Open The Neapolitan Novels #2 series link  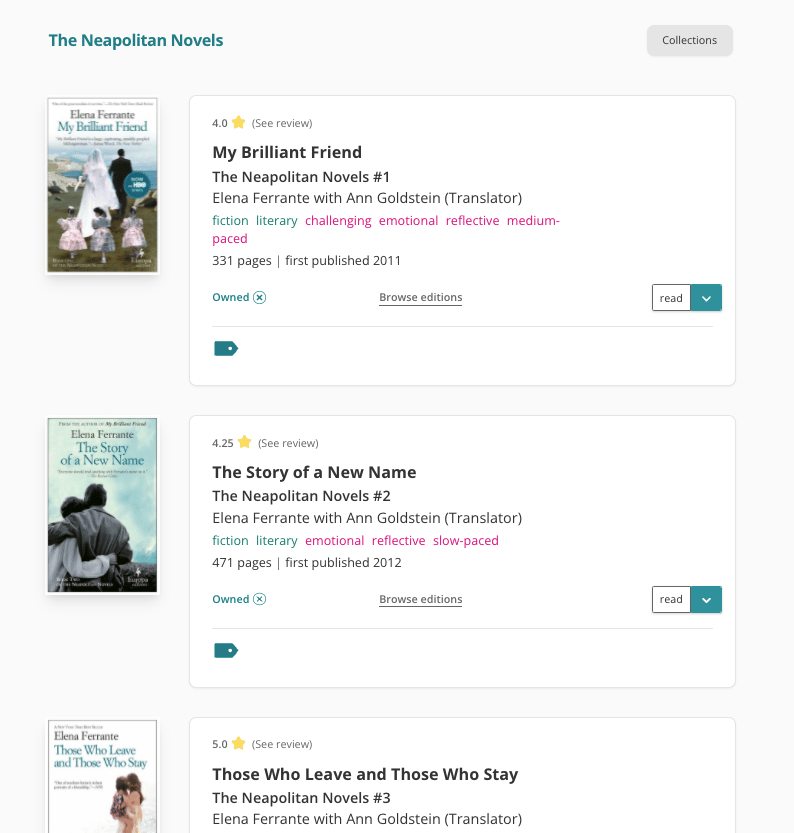pyautogui.click(x=301, y=496)
